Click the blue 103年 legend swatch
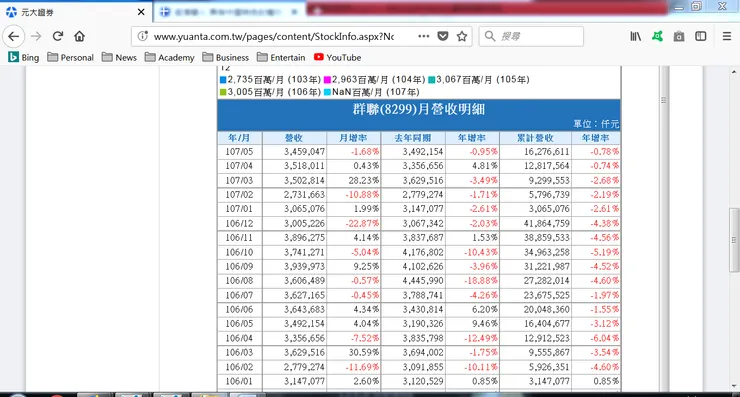Viewport: 740px width, 397px height. pyautogui.click(x=223, y=80)
